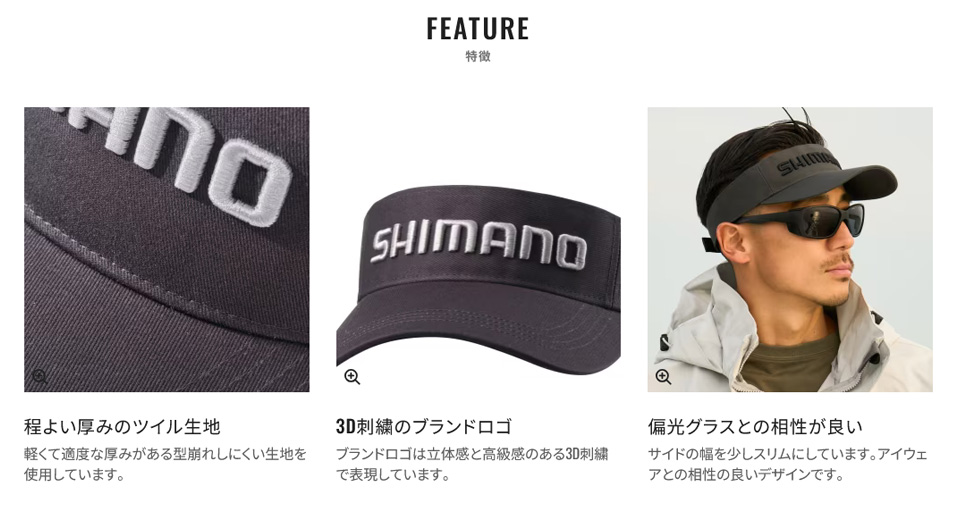Click the description starting サイドの幅を少しスリム
957x519 pixels.
(787, 464)
